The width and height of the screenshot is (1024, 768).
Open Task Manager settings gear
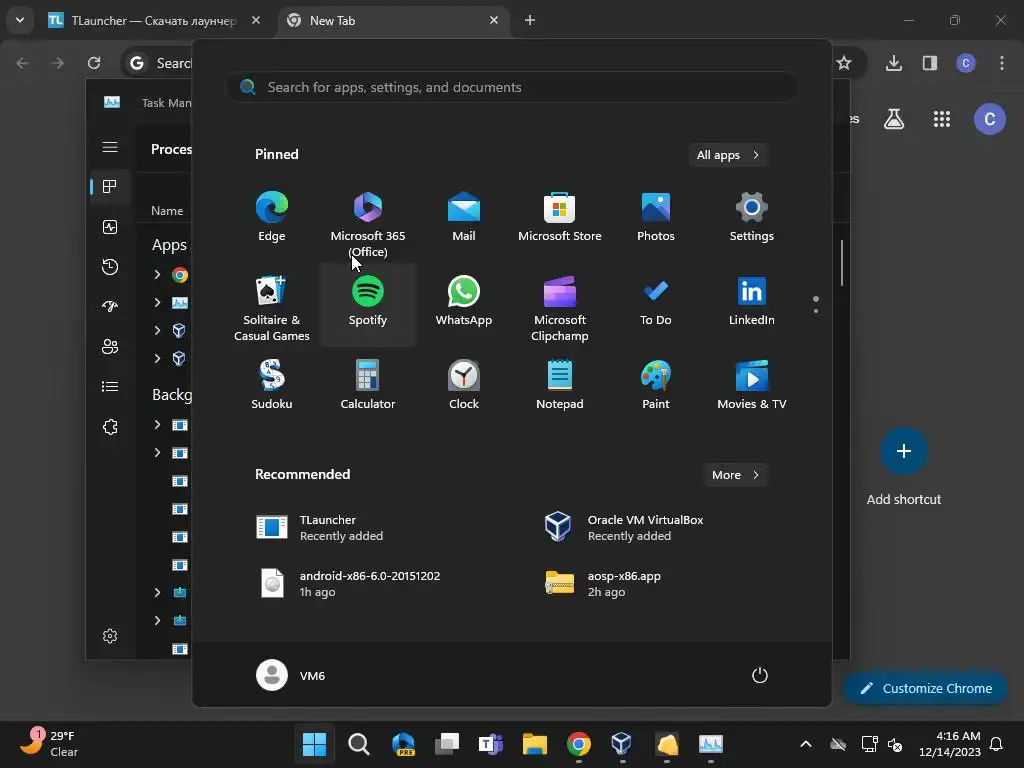point(110,636)
